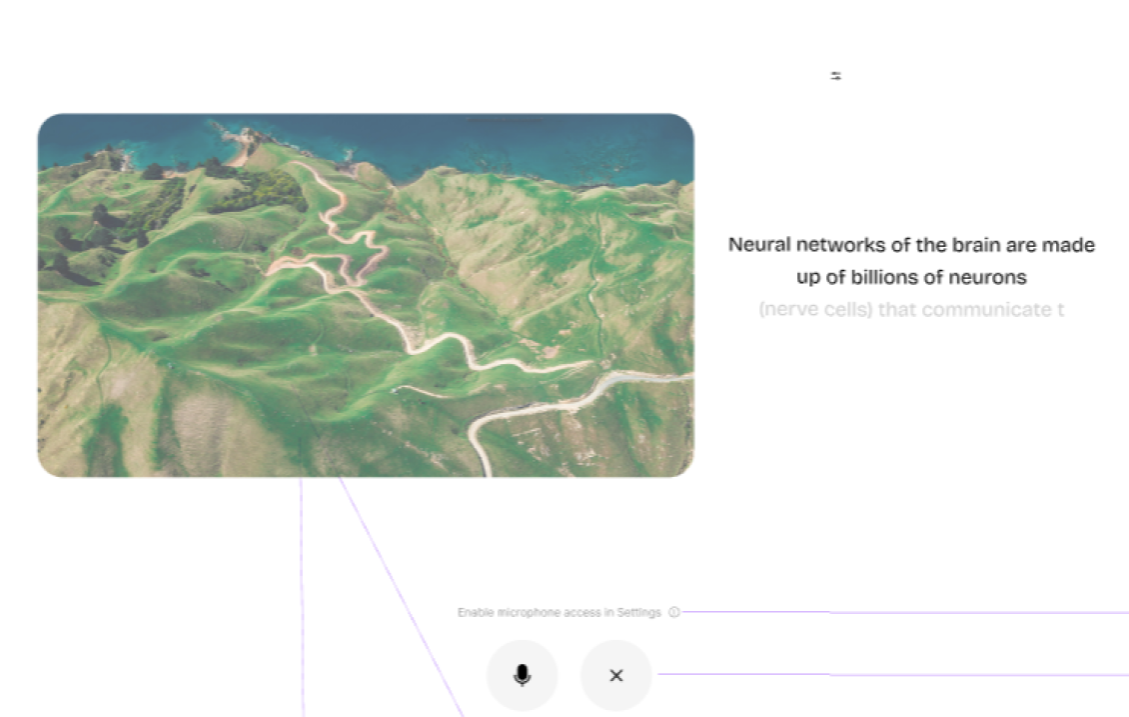The image size is (1129, 717).
Task: Toggle microphone input on
Action: (x=521, y=675)
